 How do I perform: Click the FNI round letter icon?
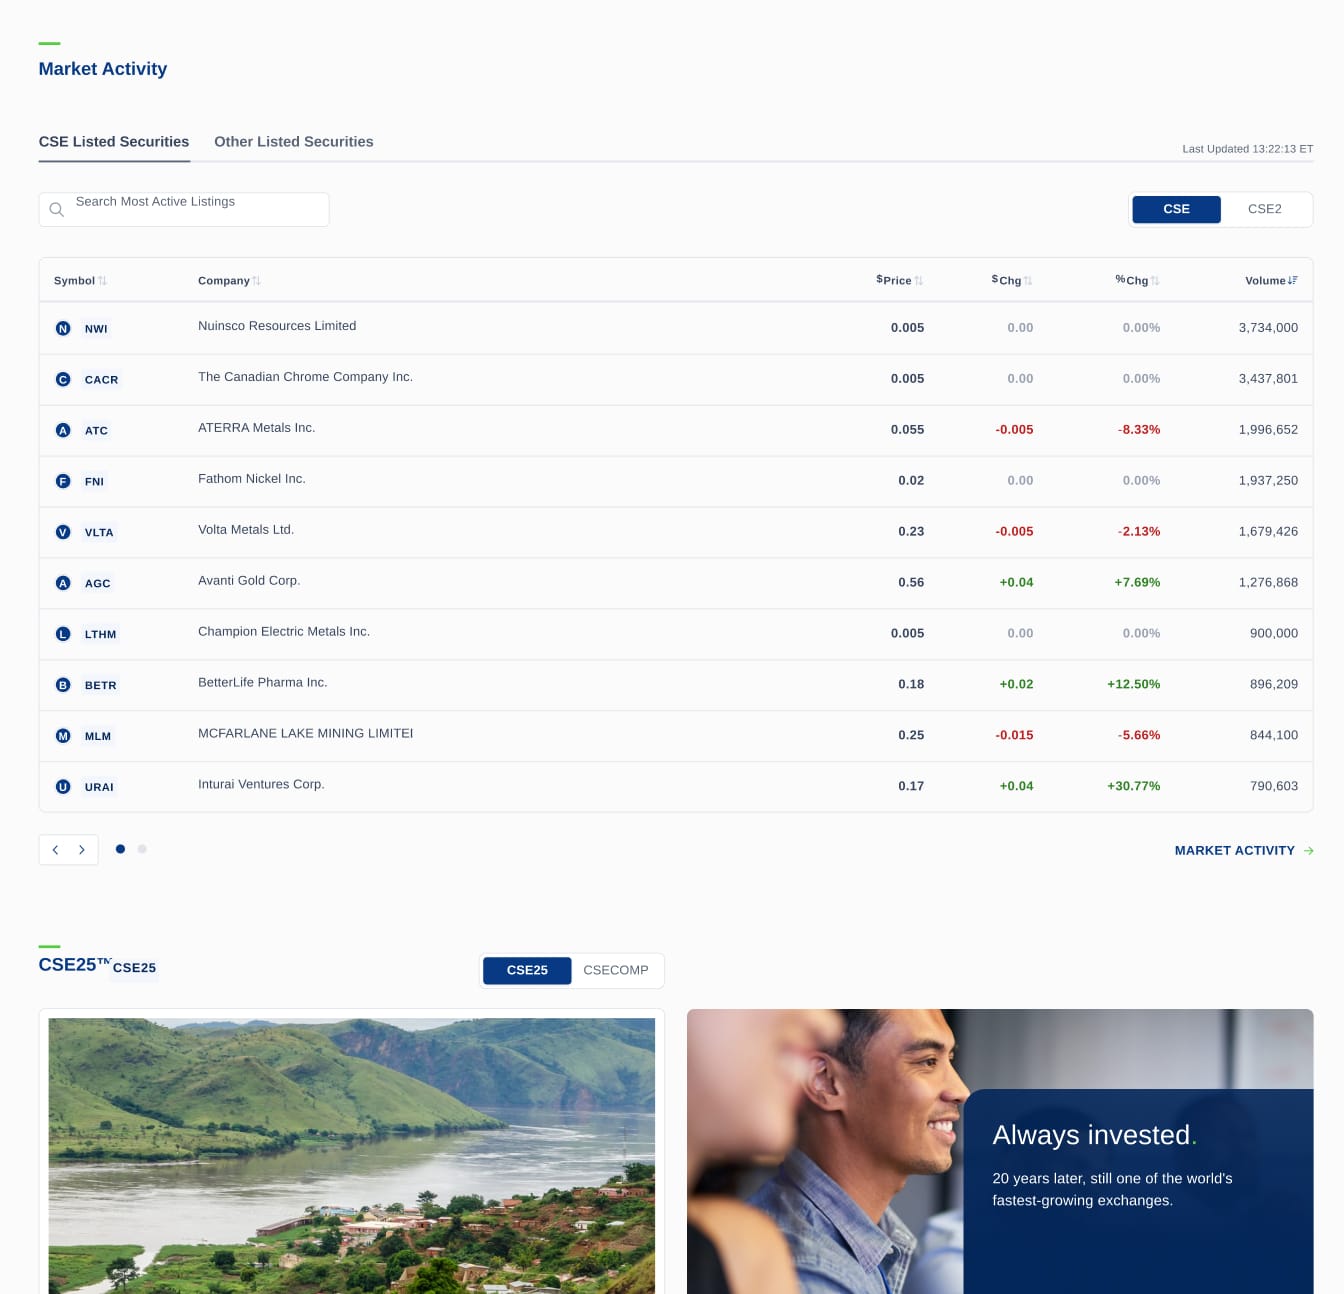[63, 481]
